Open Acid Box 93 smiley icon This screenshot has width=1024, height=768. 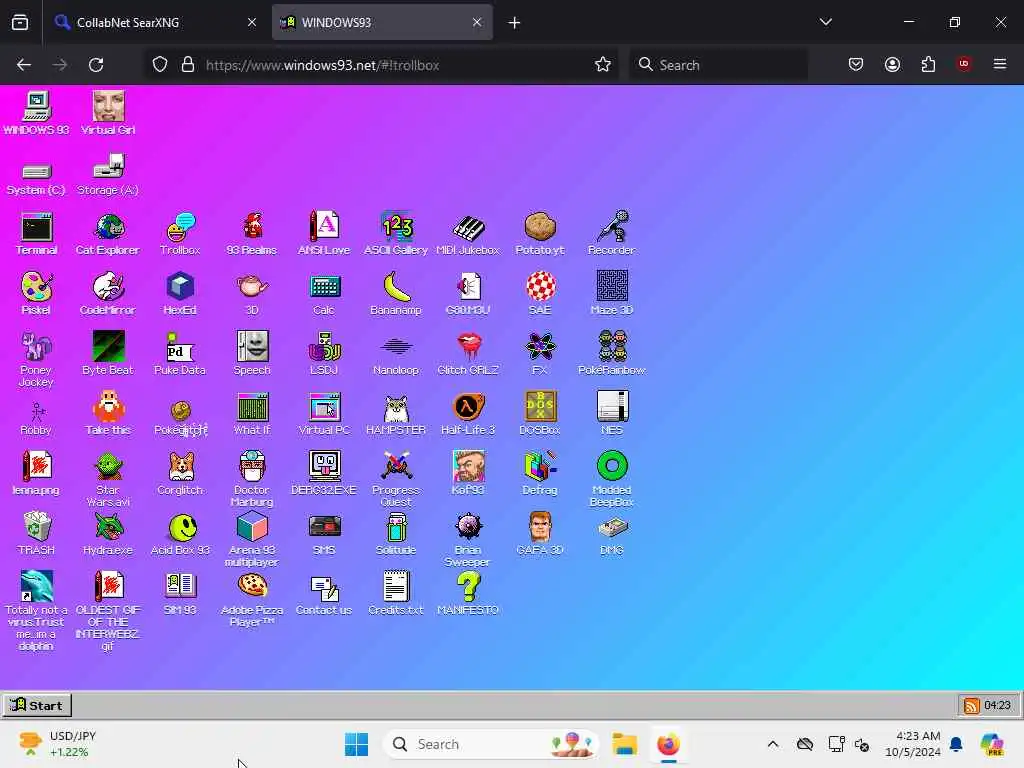point(180,534)
